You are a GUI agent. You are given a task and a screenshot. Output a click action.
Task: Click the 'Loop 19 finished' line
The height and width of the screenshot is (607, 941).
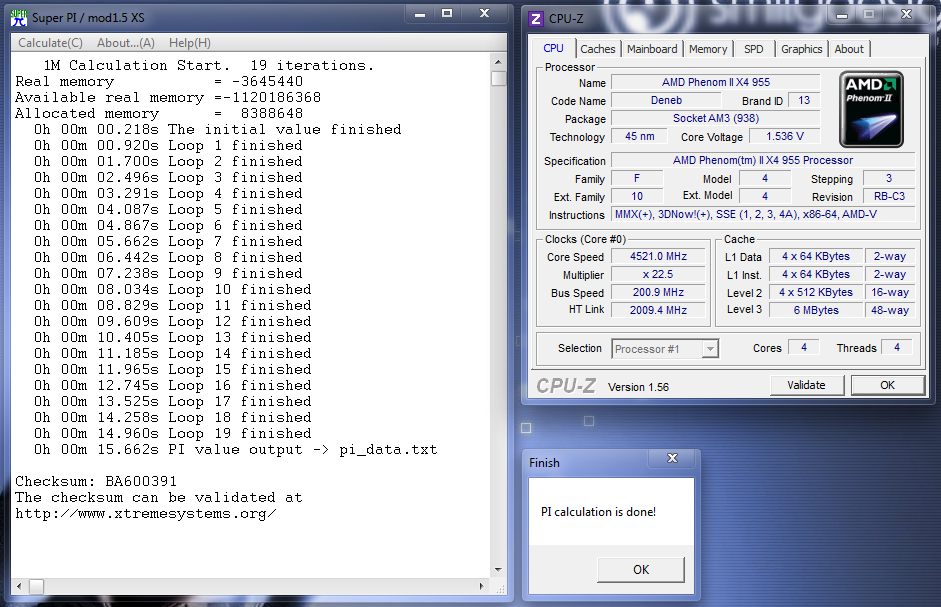tap(173, 433)
